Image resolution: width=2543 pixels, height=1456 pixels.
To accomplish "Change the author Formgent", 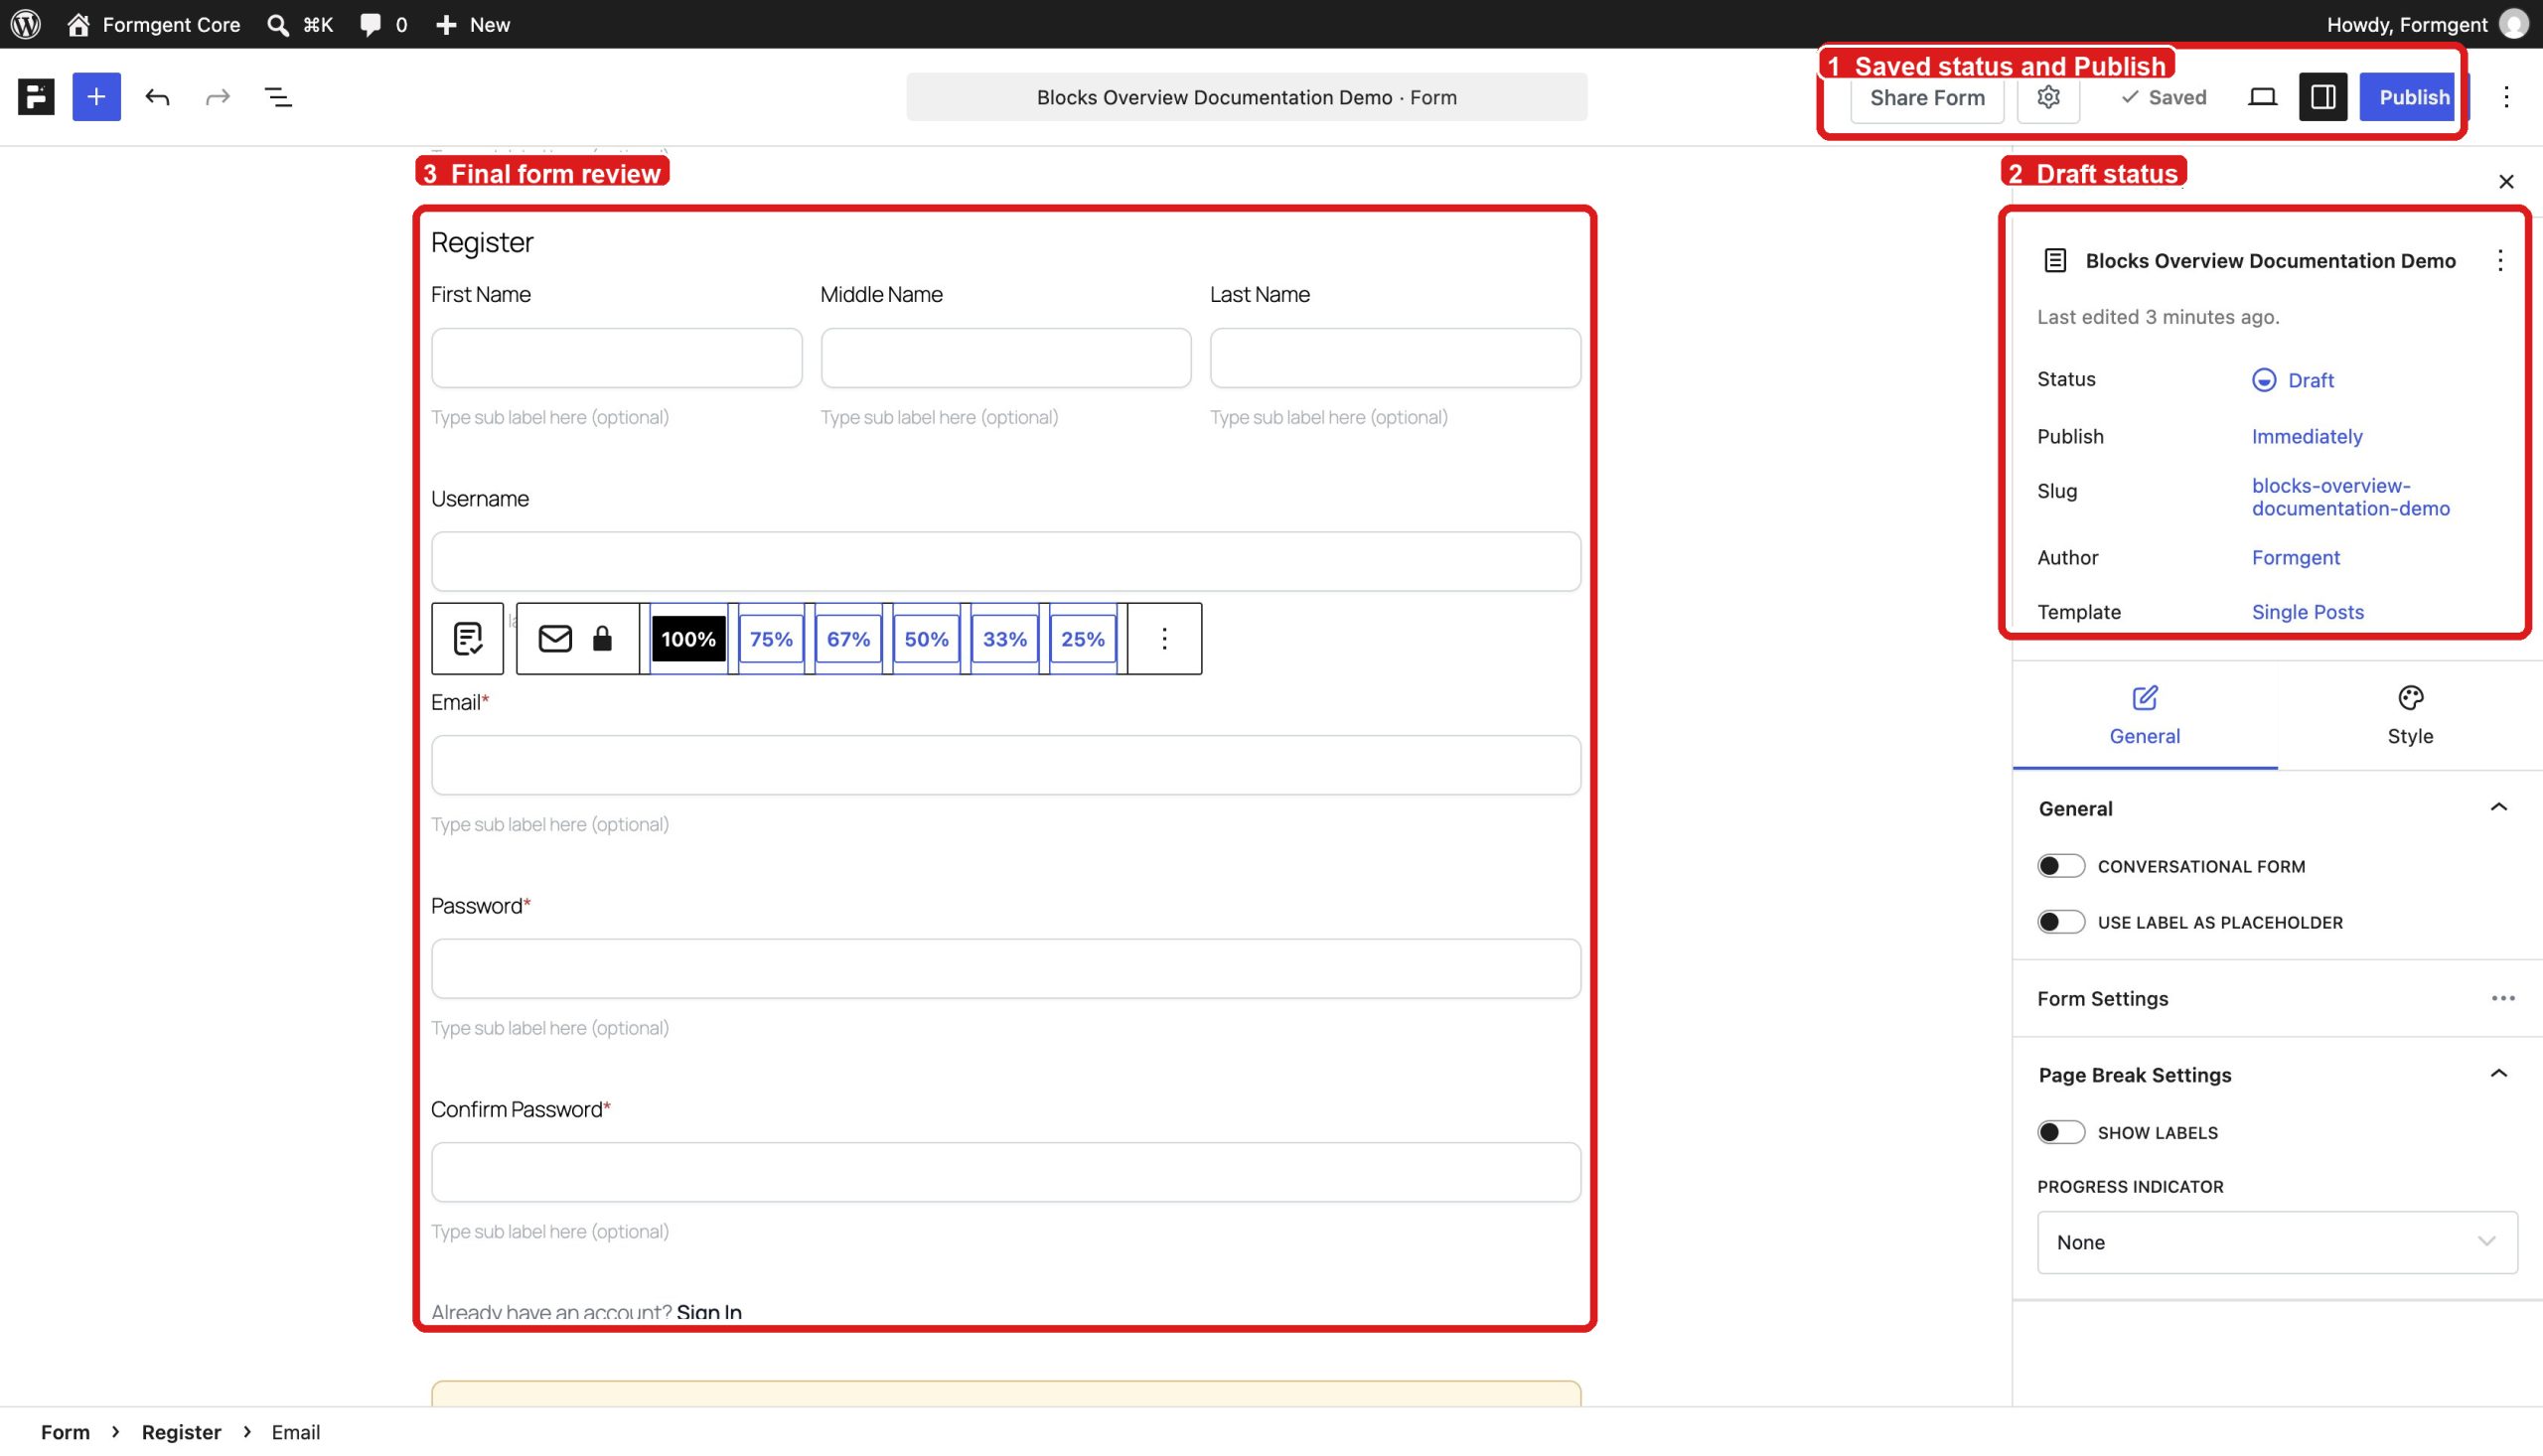I will 2295,557.
